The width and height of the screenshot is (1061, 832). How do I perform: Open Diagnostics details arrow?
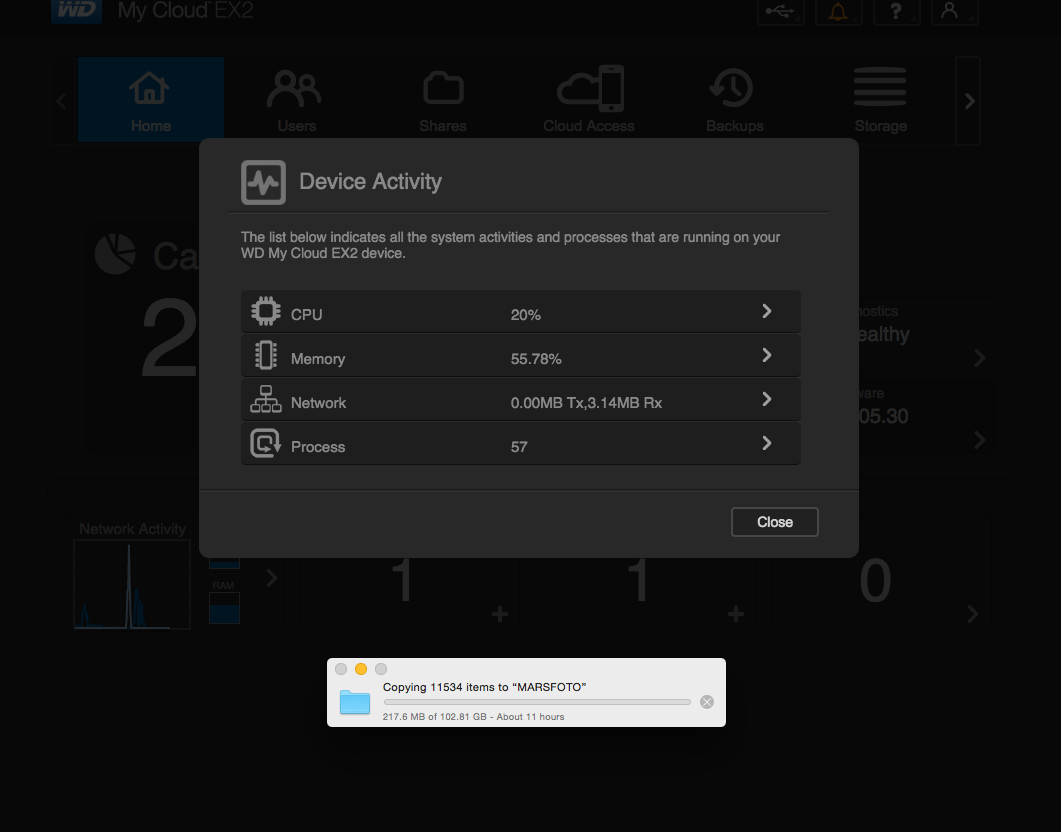[979, 358]
